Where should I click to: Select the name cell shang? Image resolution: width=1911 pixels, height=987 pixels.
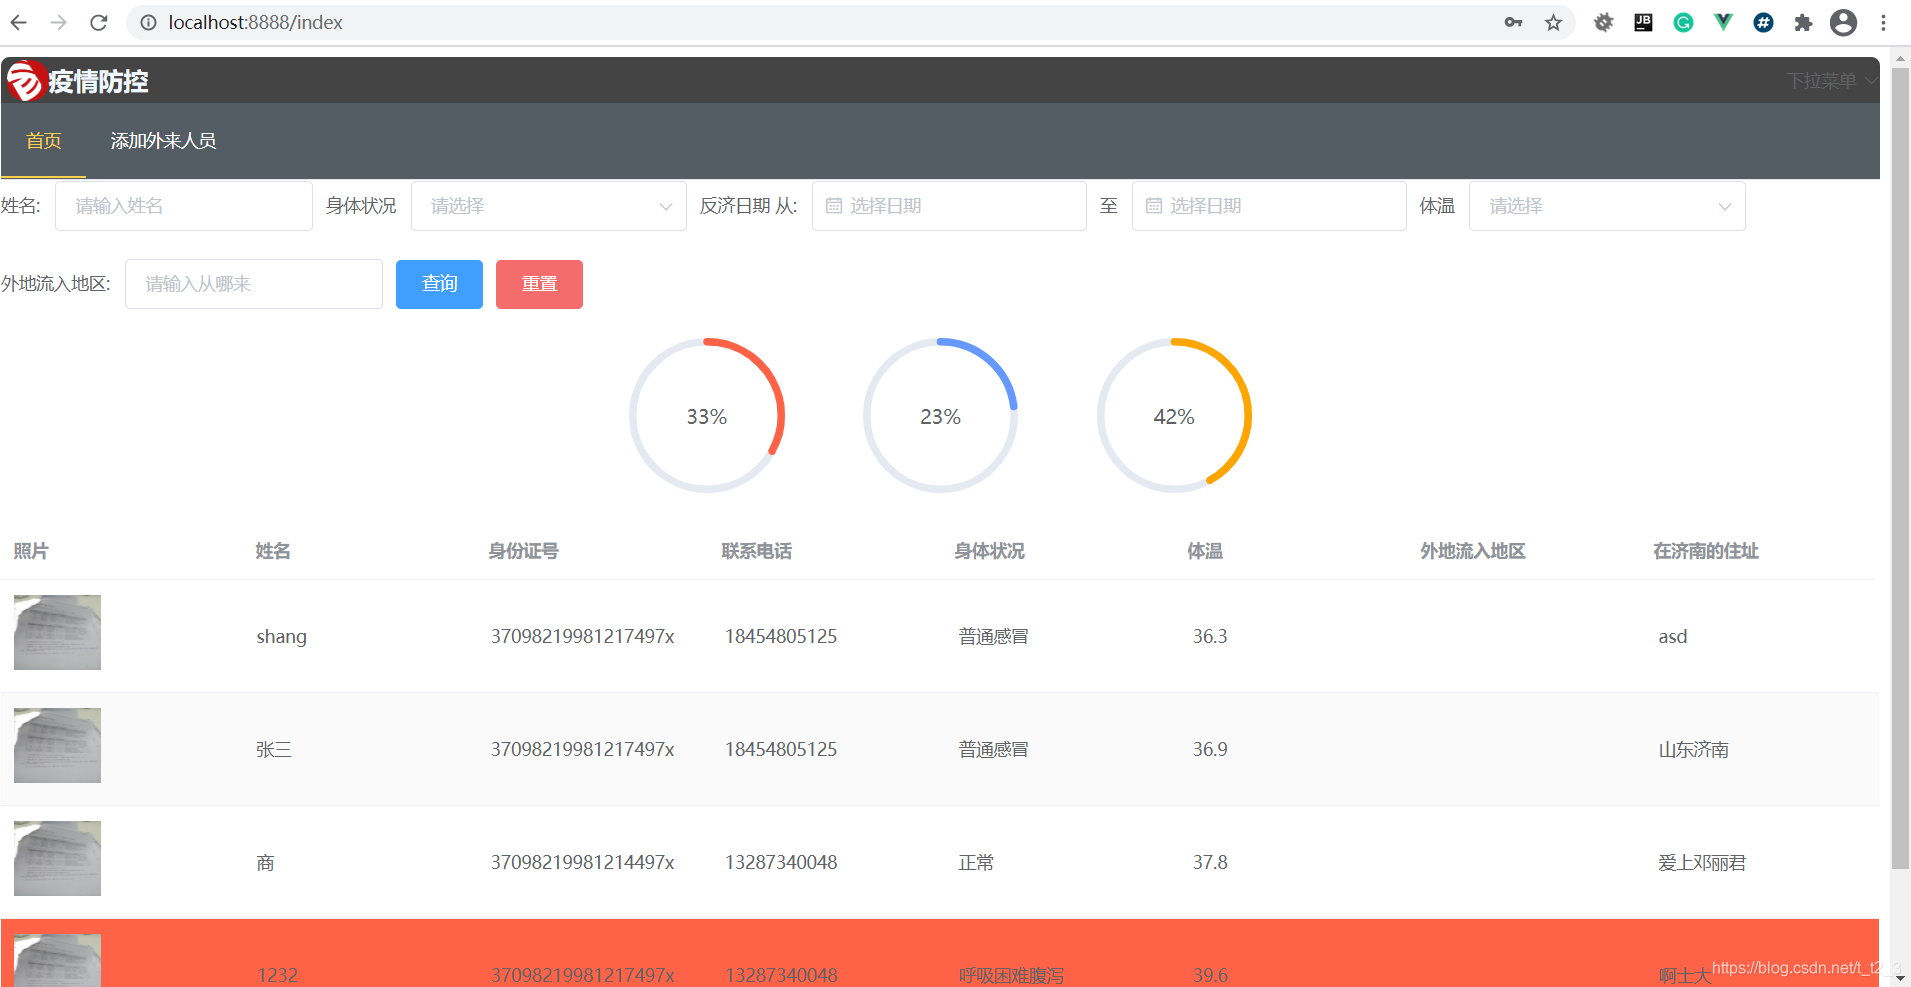tap(281, 637)
